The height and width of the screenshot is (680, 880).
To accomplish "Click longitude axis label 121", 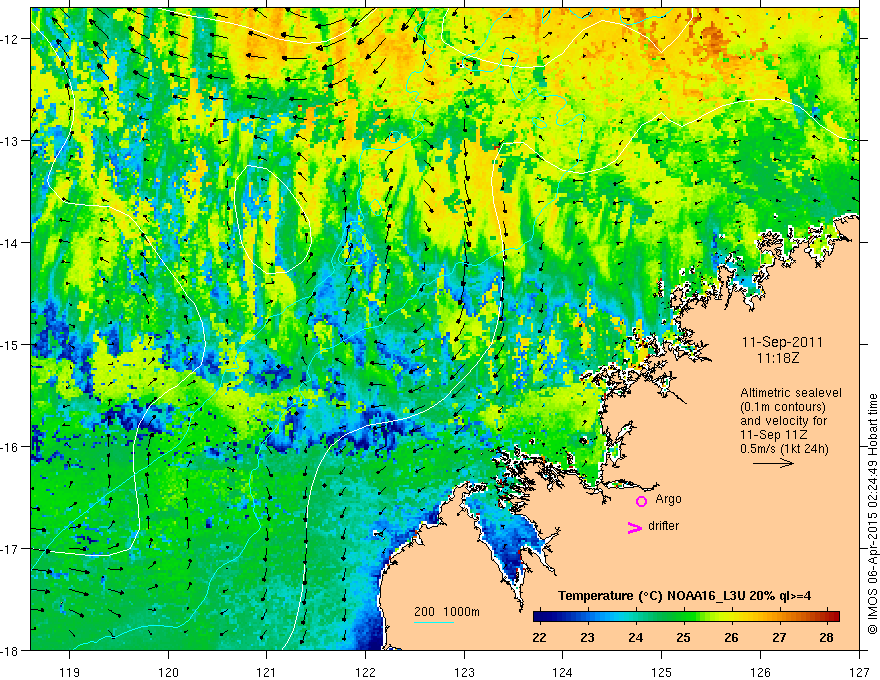I will [x=267, y=672].
